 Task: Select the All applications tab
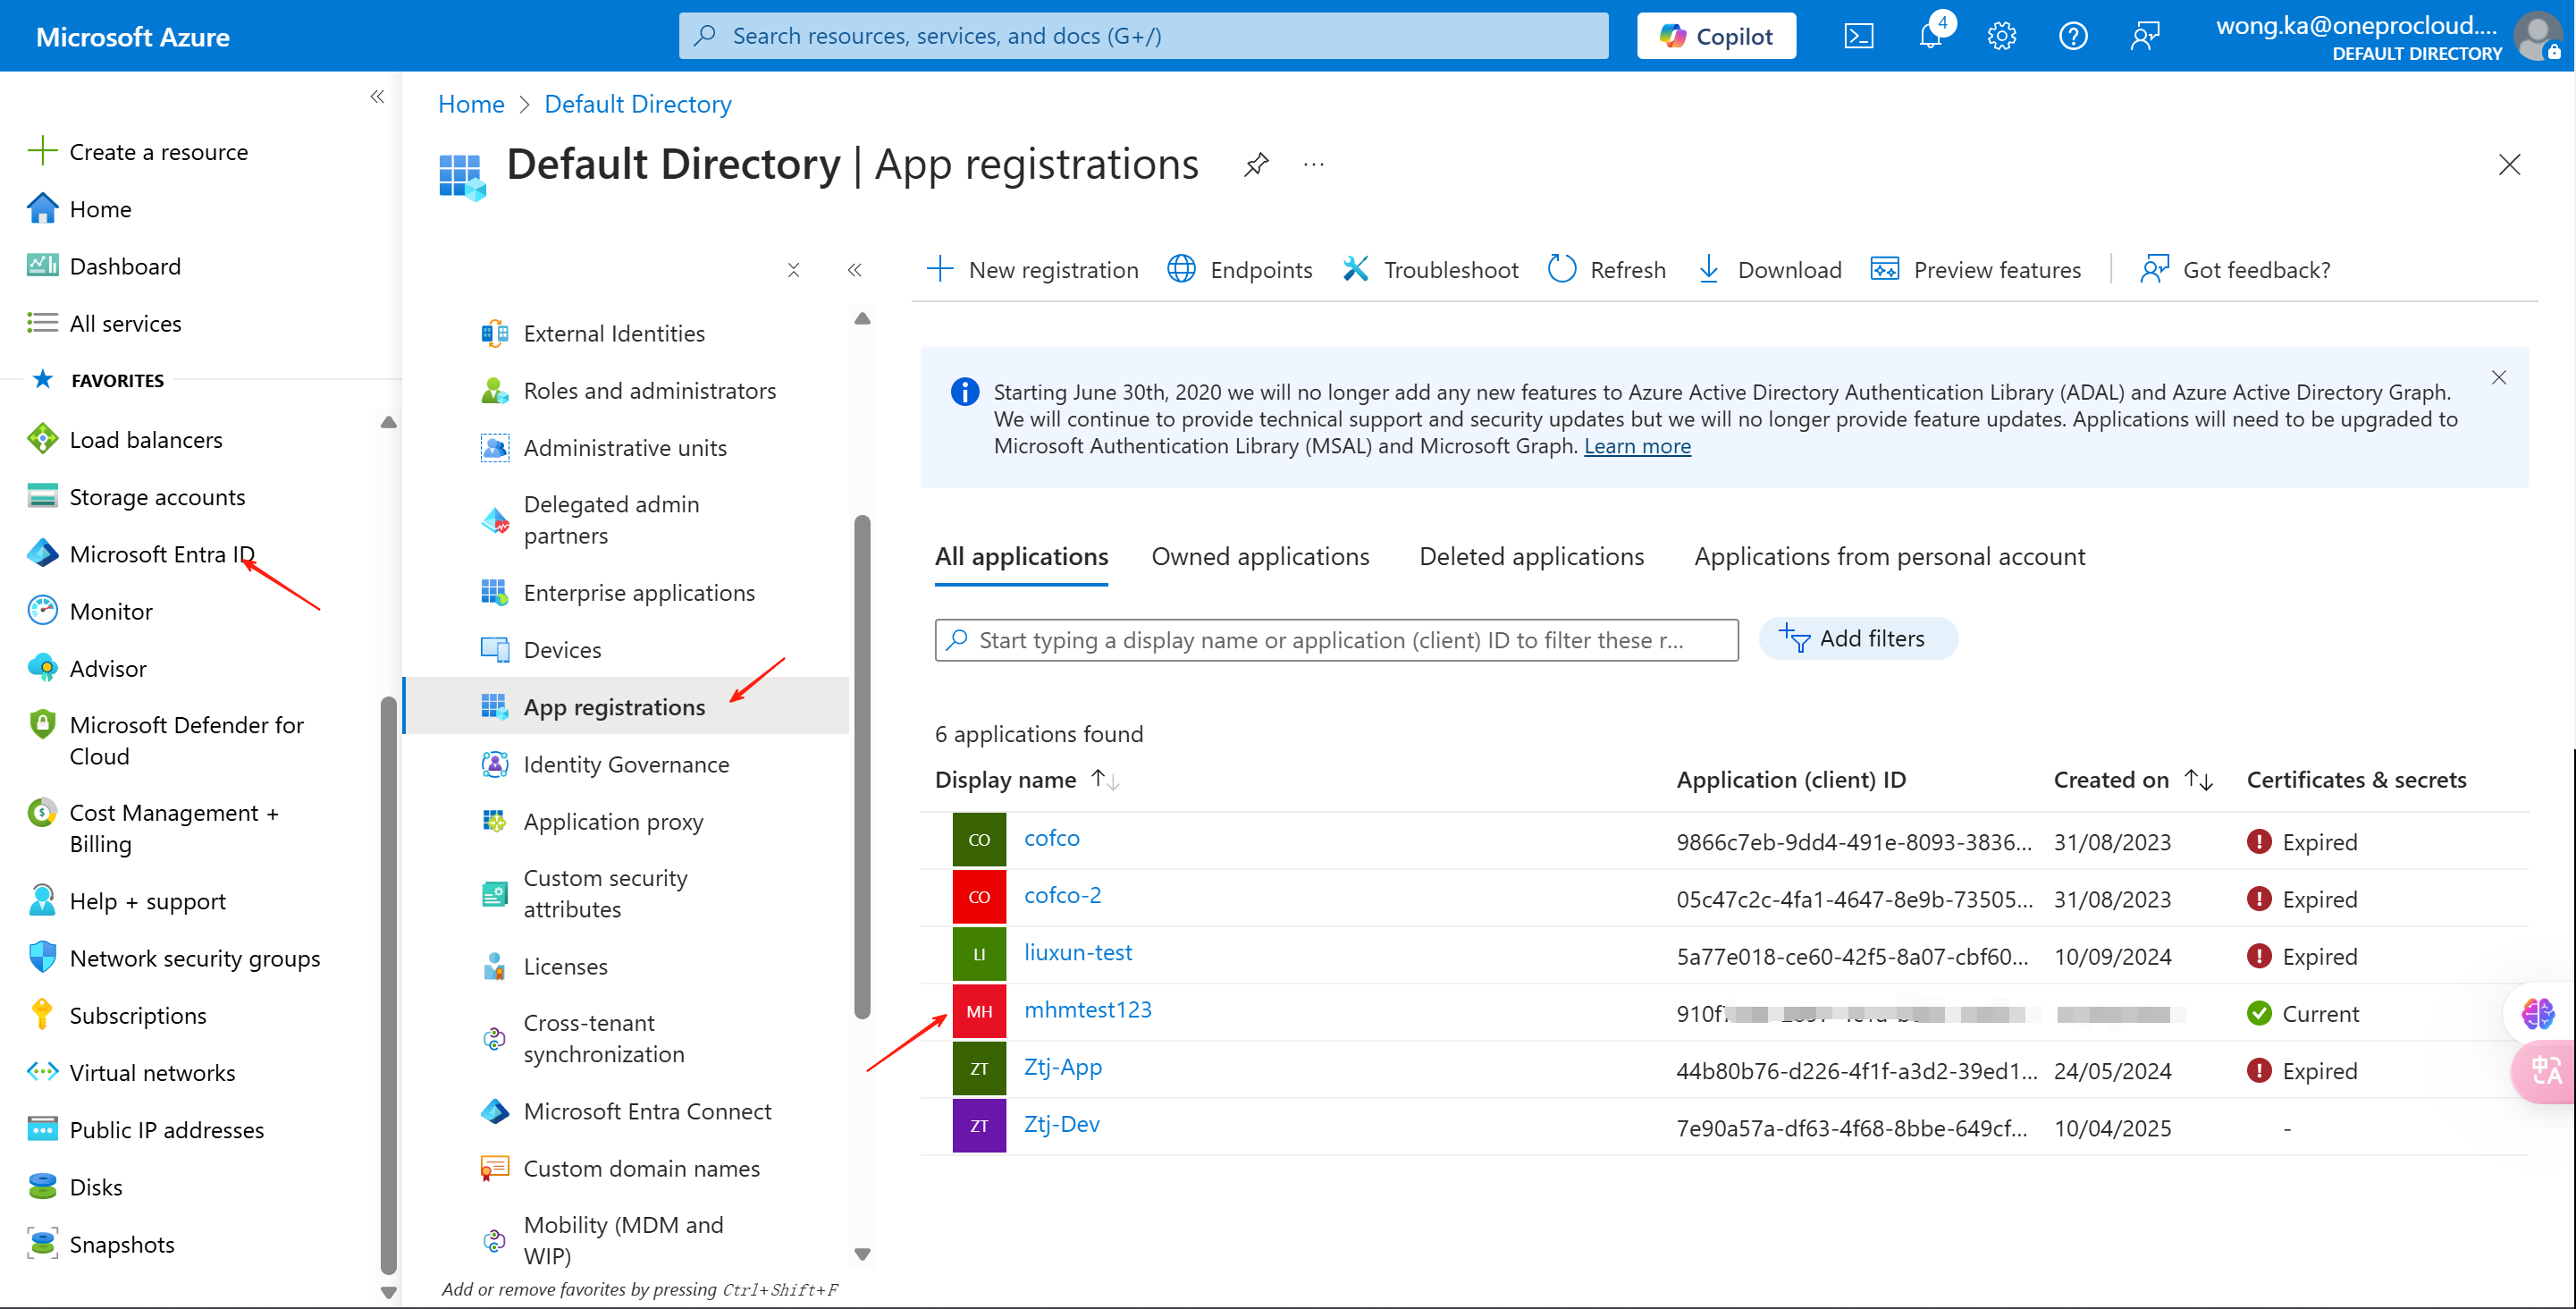pos(1021,556)
